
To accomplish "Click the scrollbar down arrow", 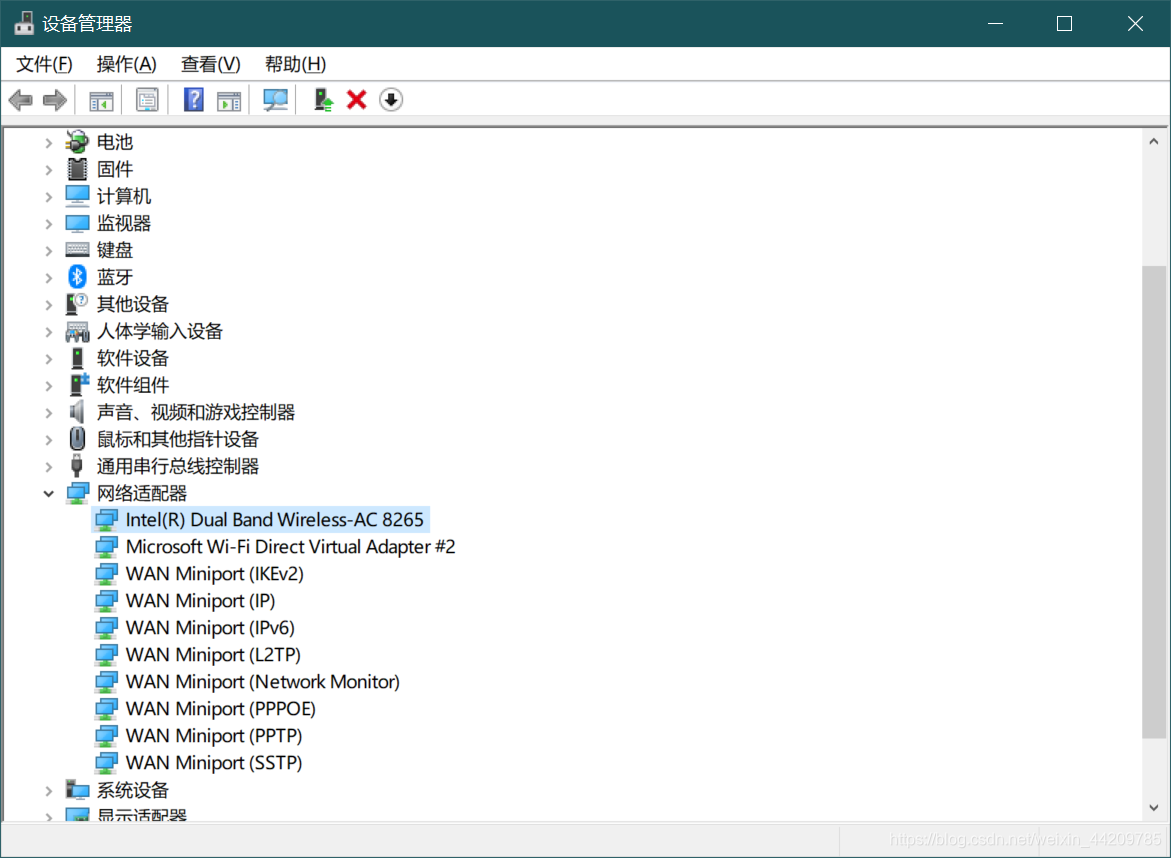I will (1154, 808).
